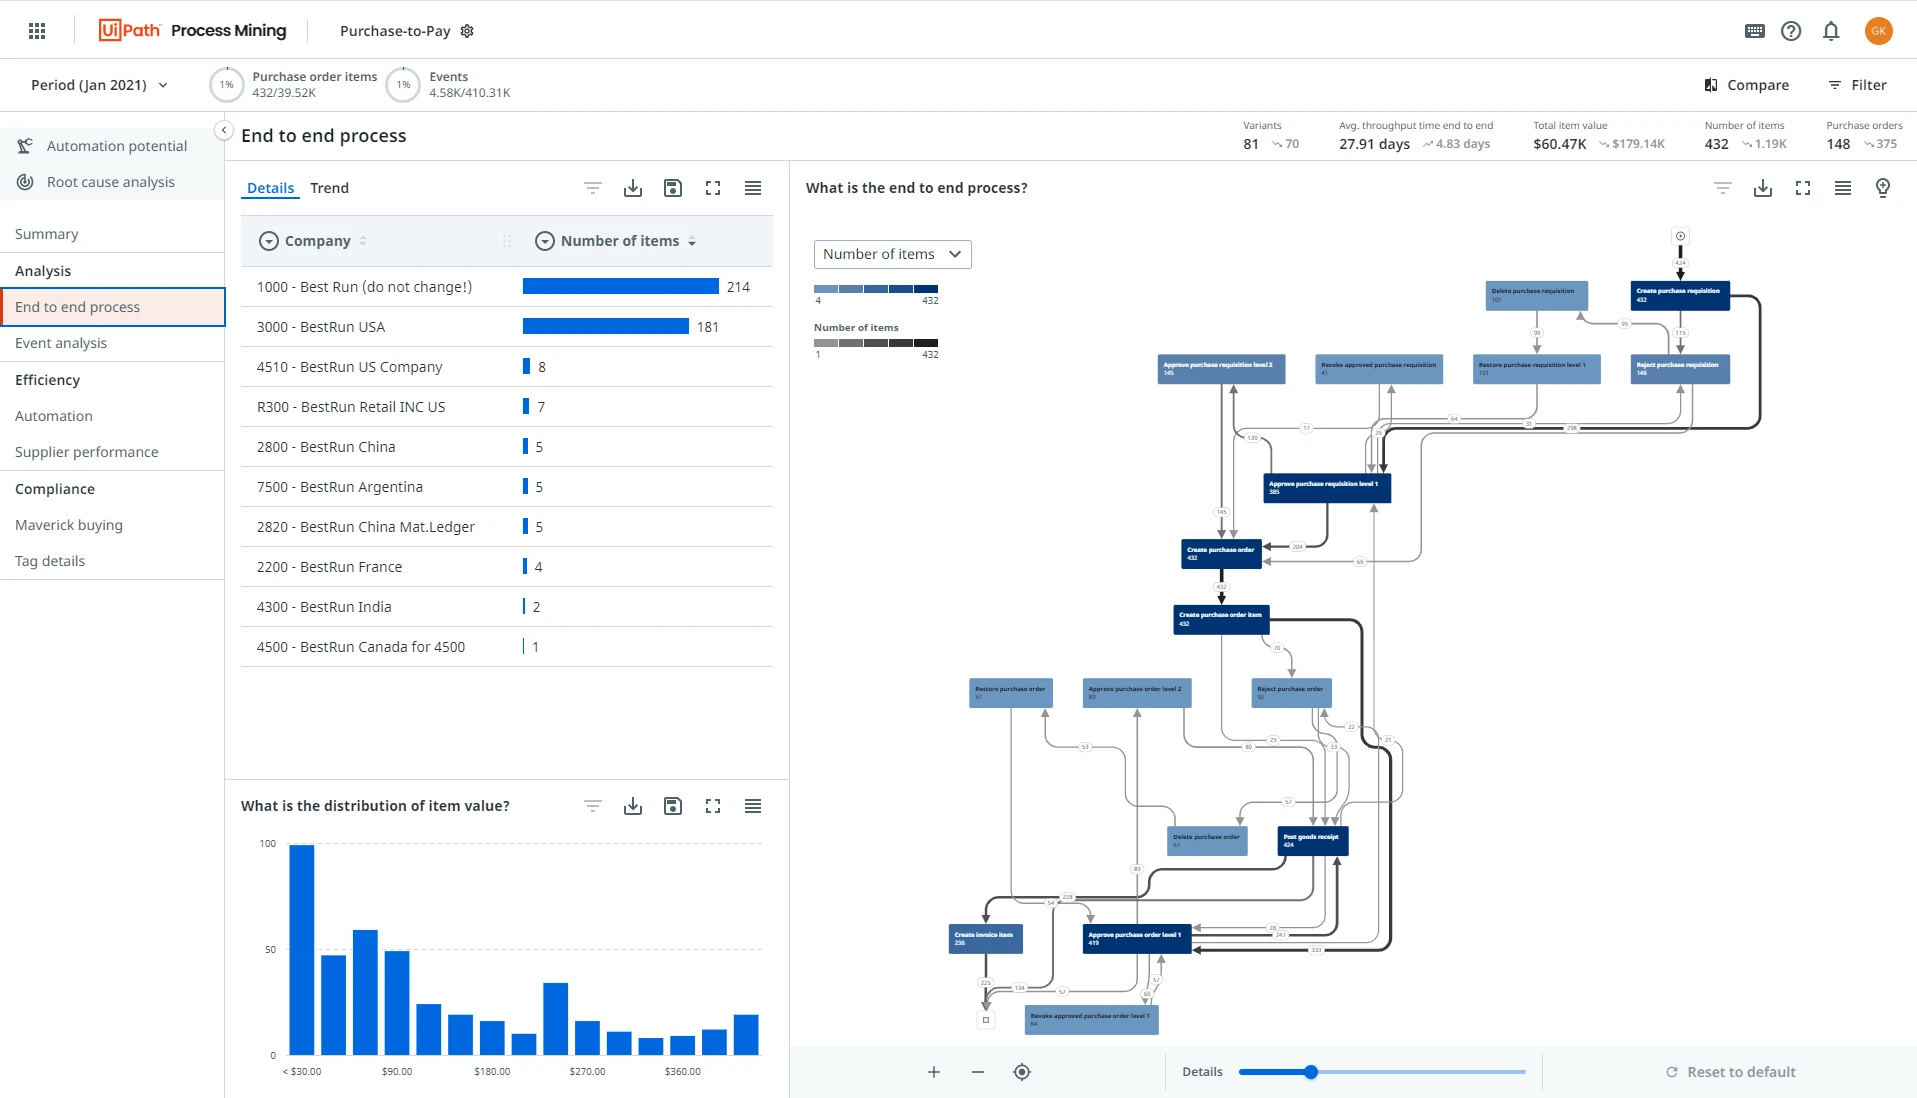Open Tag details page
Viewport: 1917px width, 1098px height.
112,561
